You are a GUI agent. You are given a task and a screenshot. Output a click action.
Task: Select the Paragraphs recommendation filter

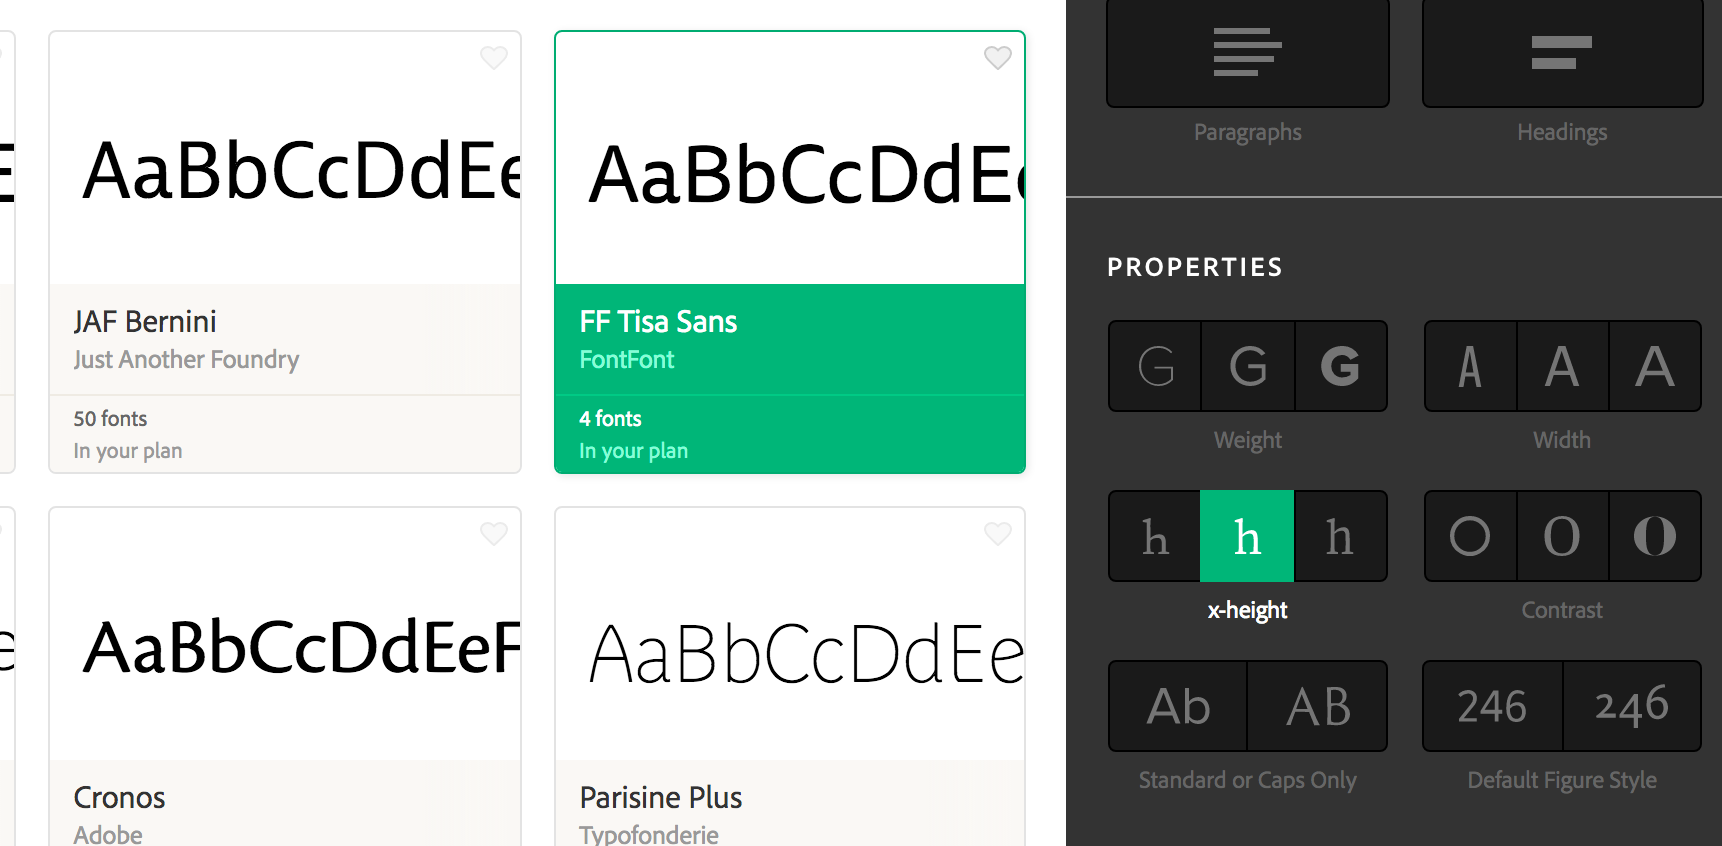pos(1248,53)
